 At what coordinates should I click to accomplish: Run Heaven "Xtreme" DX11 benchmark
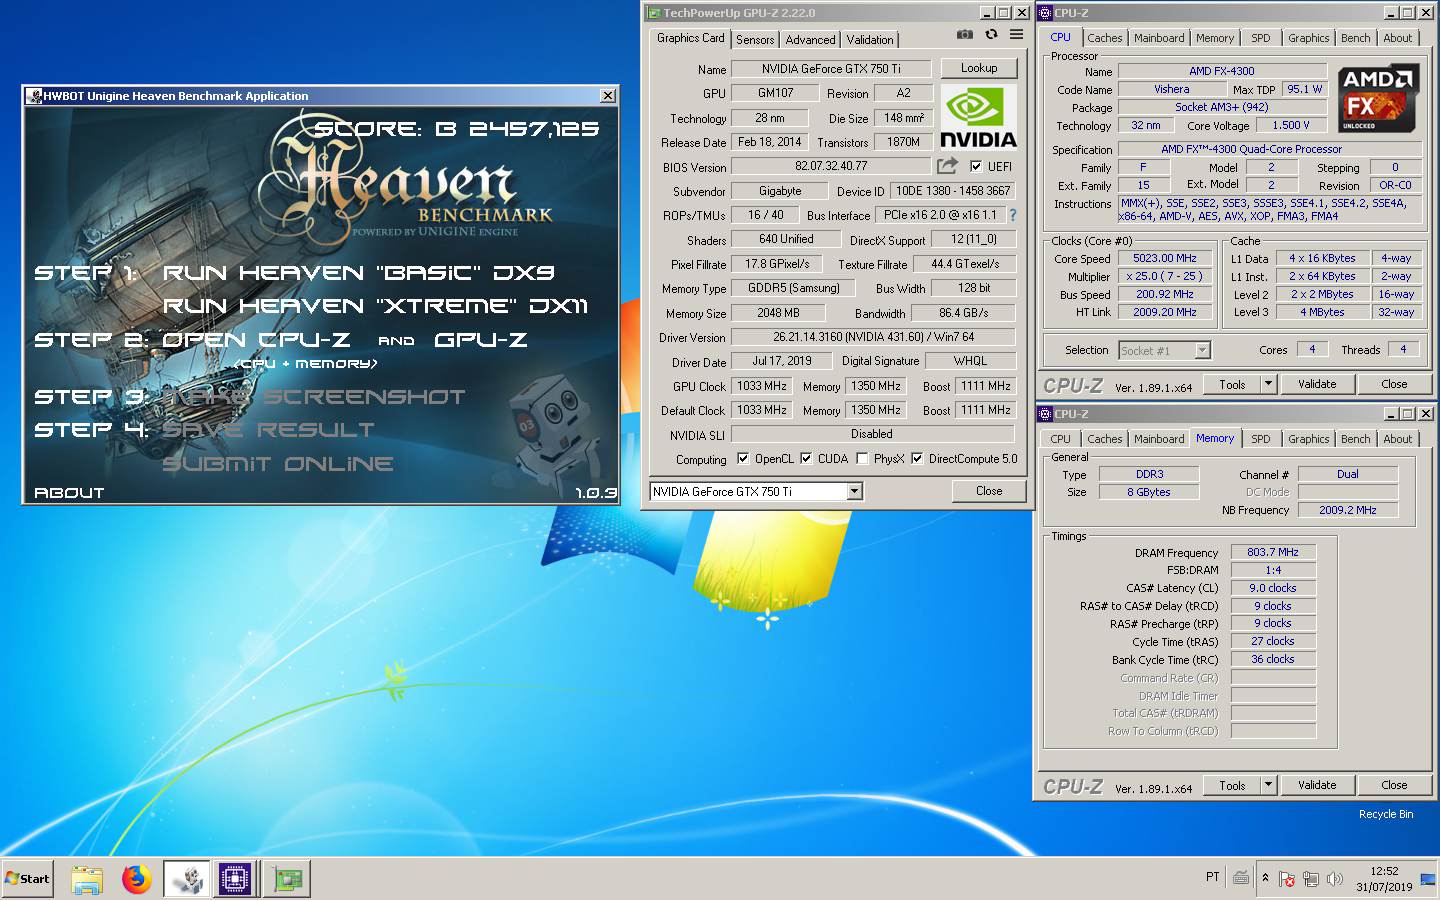375,306
